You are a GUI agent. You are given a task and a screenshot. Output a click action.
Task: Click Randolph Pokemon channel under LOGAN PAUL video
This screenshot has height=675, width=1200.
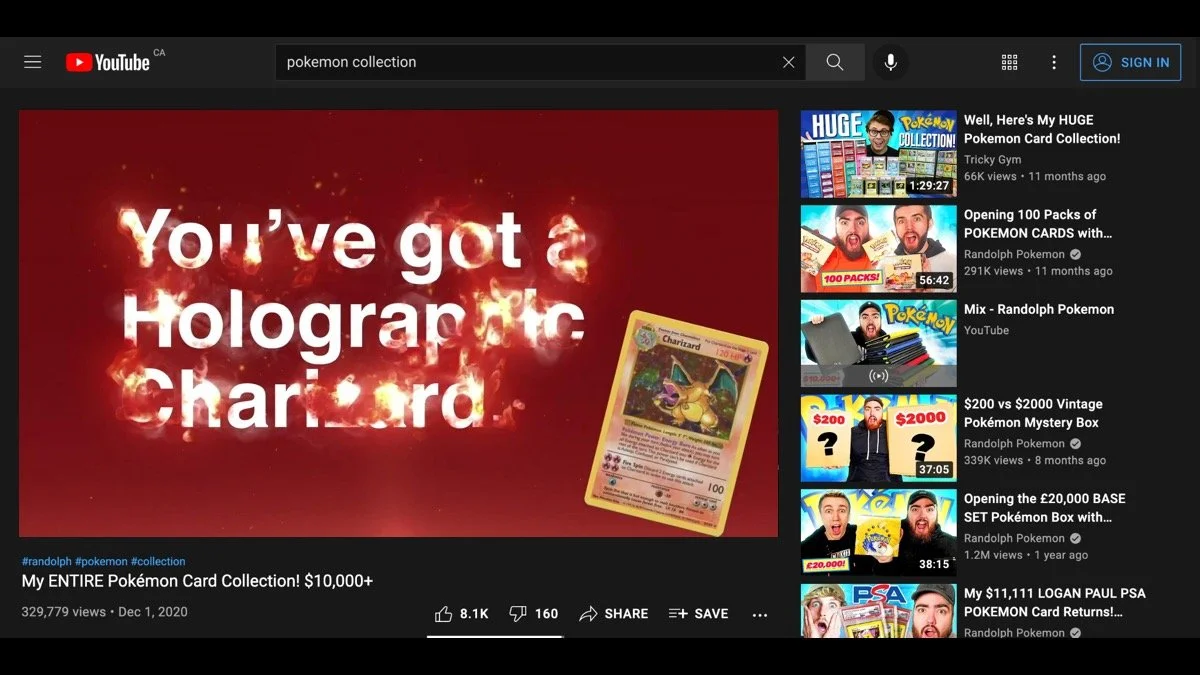coord(1014,632)
